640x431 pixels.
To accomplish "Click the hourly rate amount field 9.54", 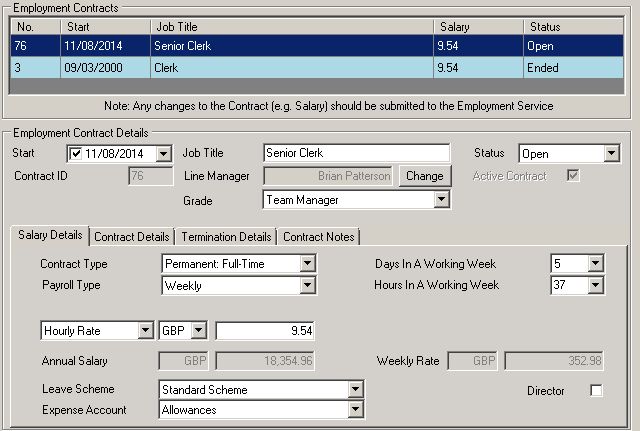I will (x=265, y=331).
